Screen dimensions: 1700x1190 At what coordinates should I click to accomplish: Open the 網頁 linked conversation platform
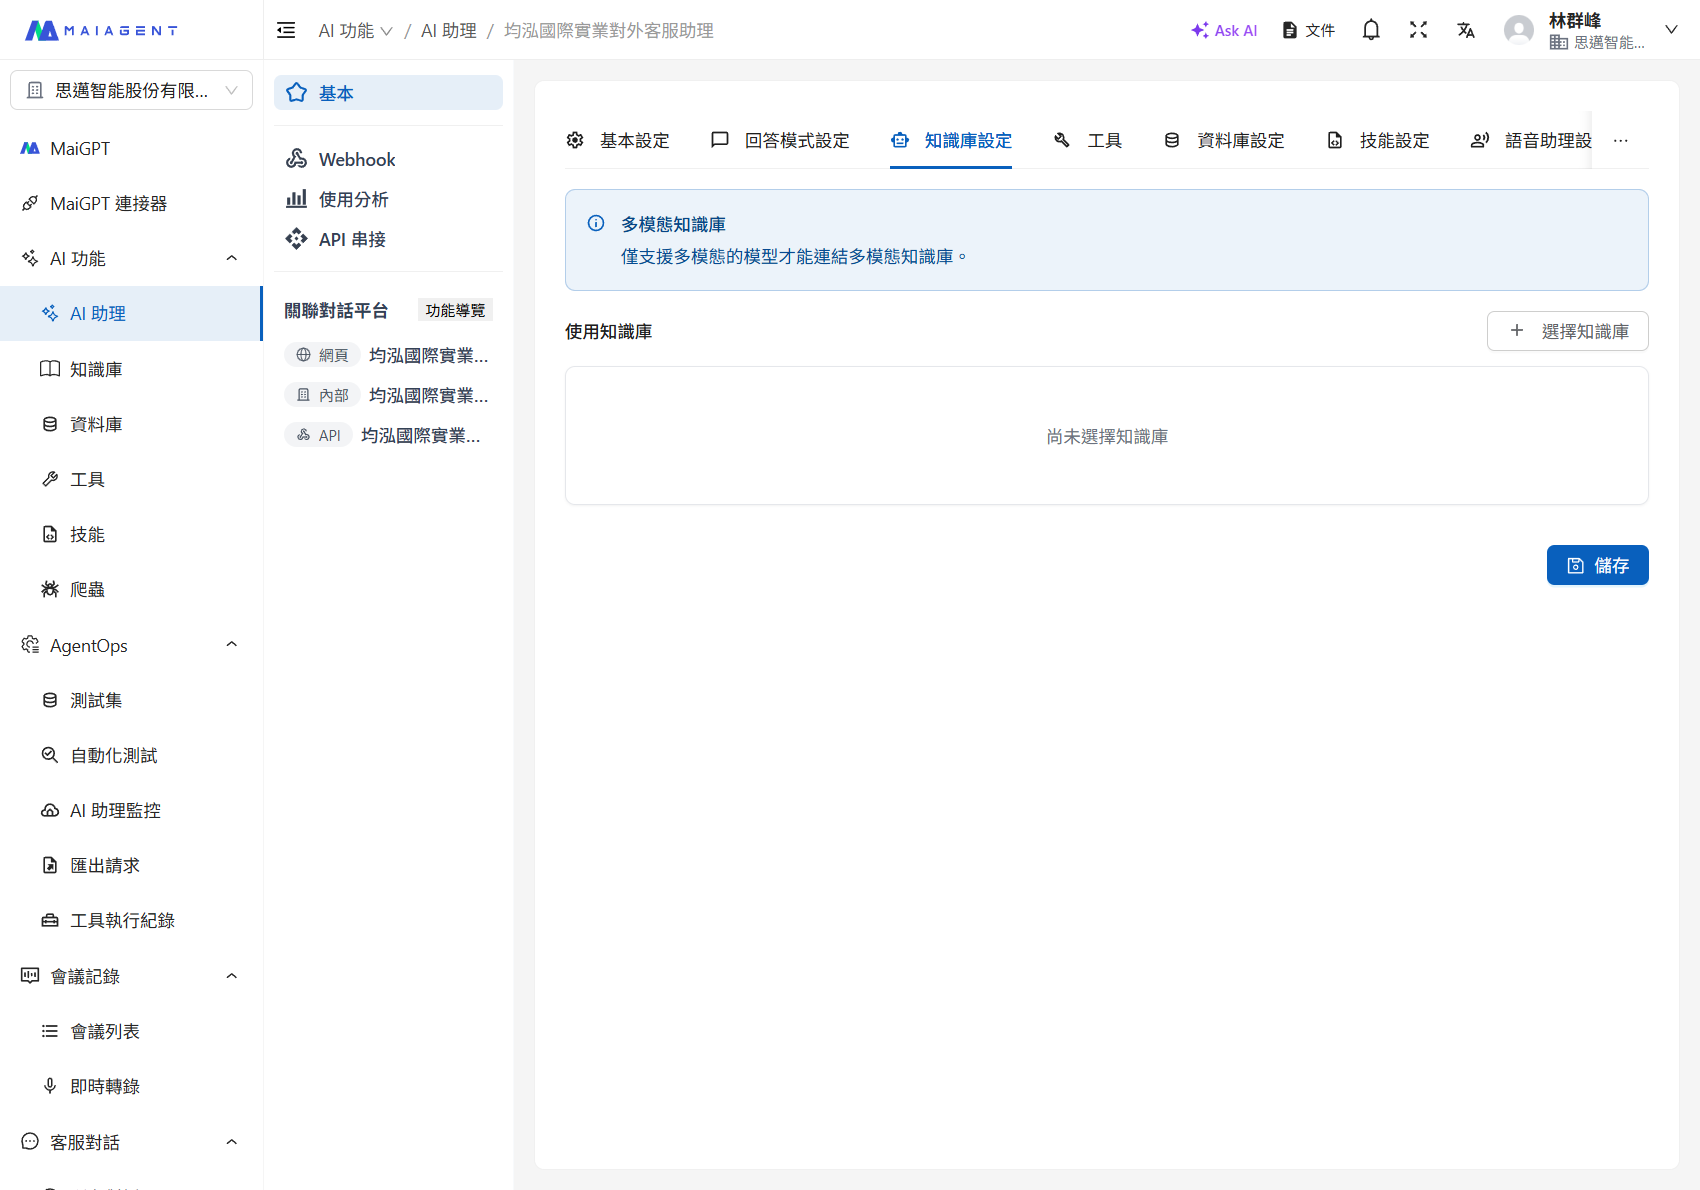click(388, 355)
